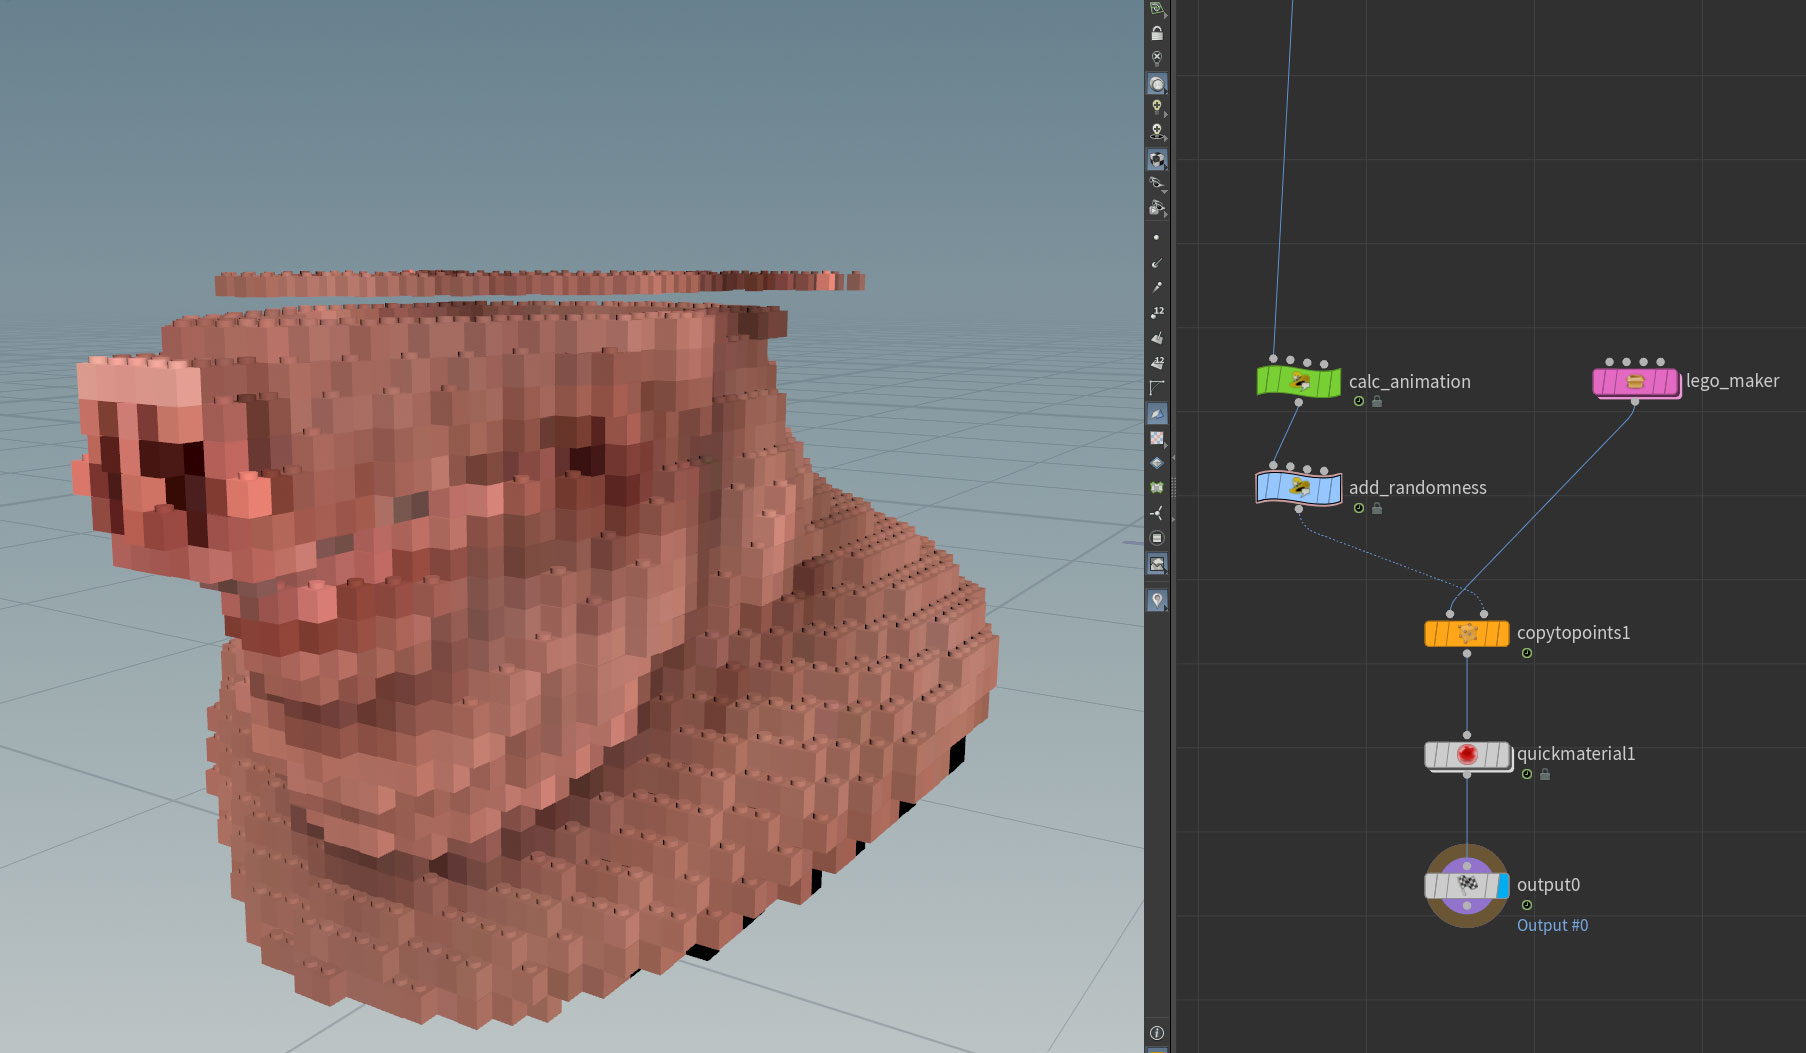Select the calc_animation green node

[1298, 381]
